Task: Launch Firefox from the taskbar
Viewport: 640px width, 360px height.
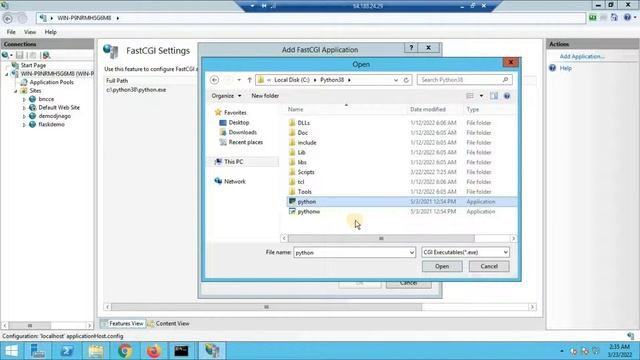Action: pos(154,351)
